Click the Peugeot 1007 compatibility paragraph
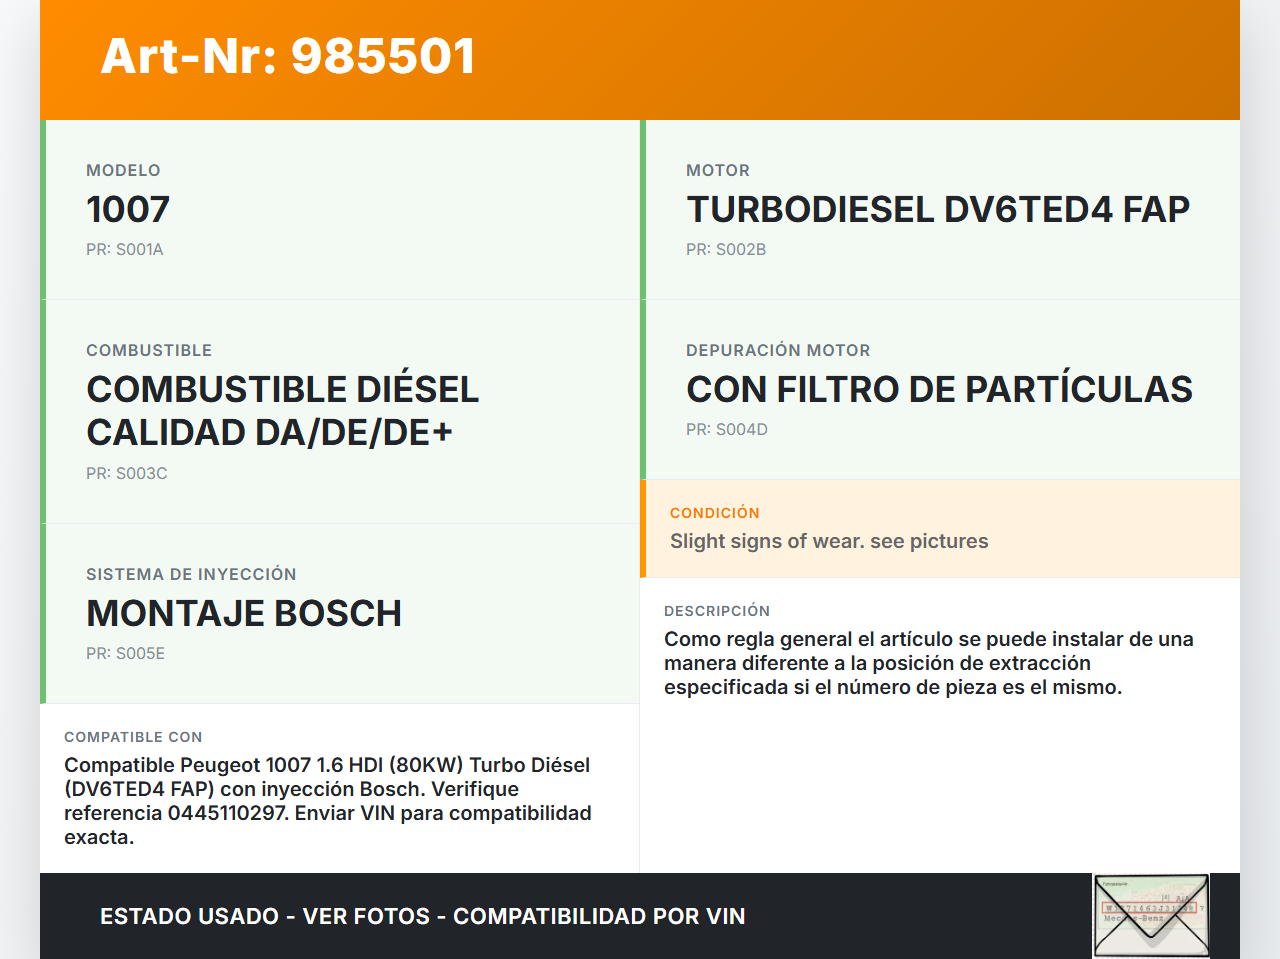 point(328,801)
